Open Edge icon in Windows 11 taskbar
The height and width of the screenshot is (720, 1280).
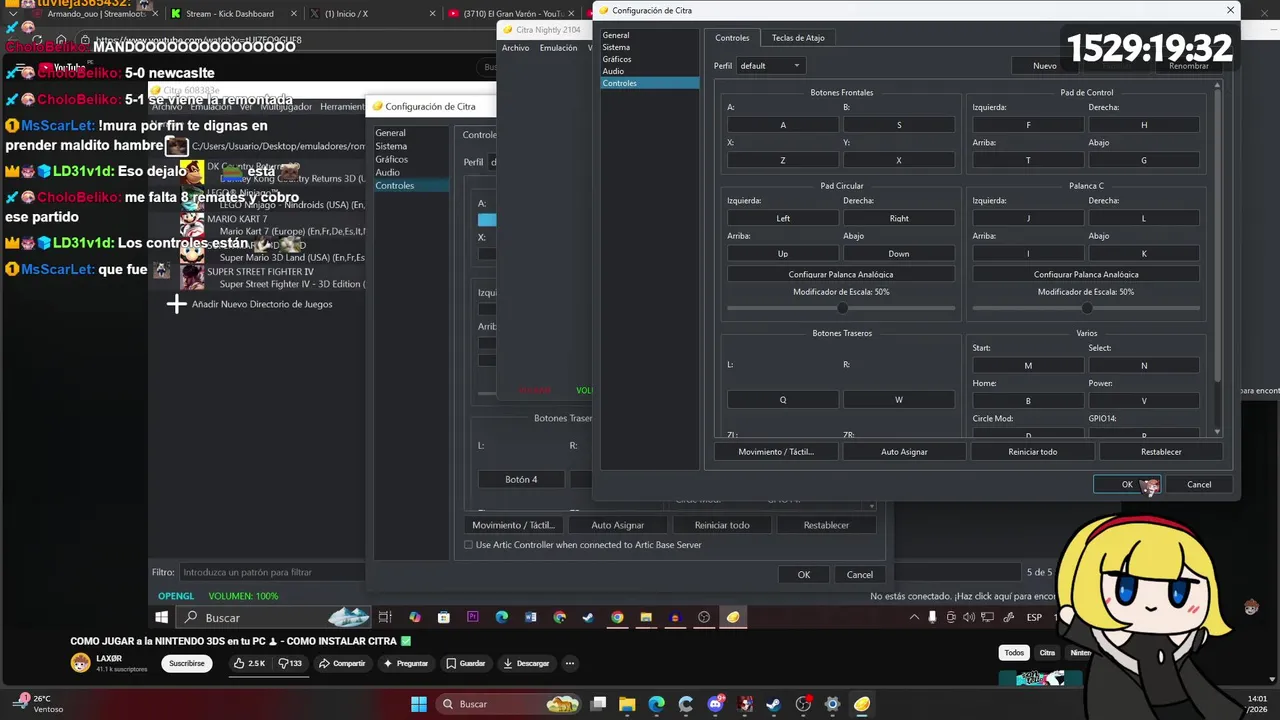coord(656,704)
